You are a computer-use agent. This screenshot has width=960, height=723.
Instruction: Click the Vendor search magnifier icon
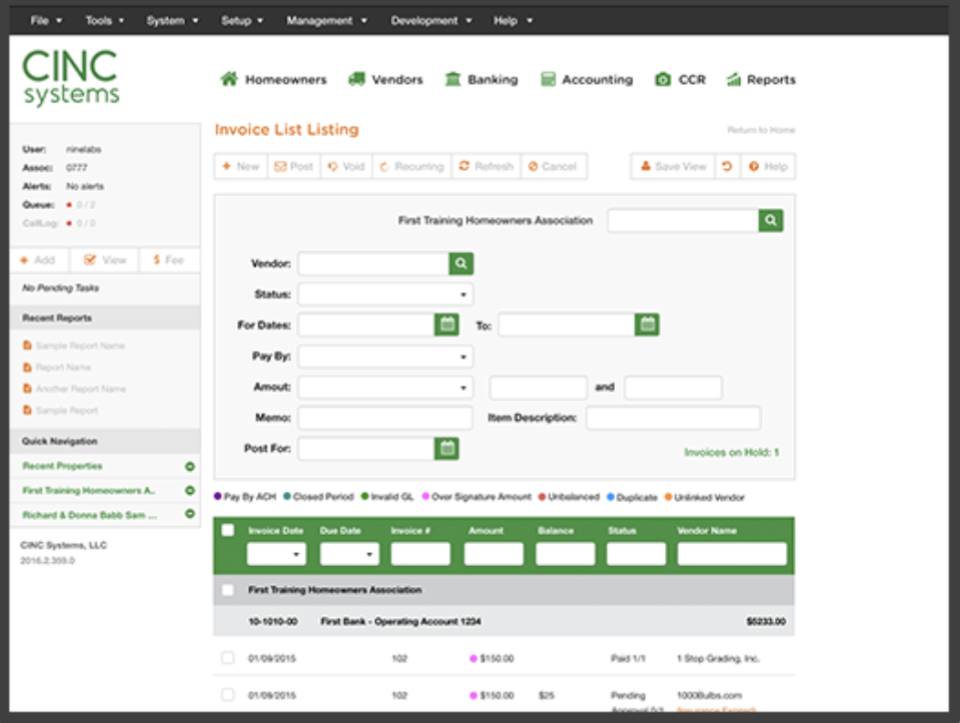(x=461, y=262)
